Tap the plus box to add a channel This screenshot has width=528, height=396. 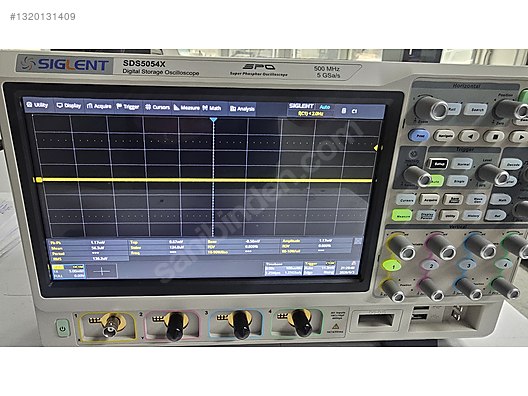click(101, 271)
